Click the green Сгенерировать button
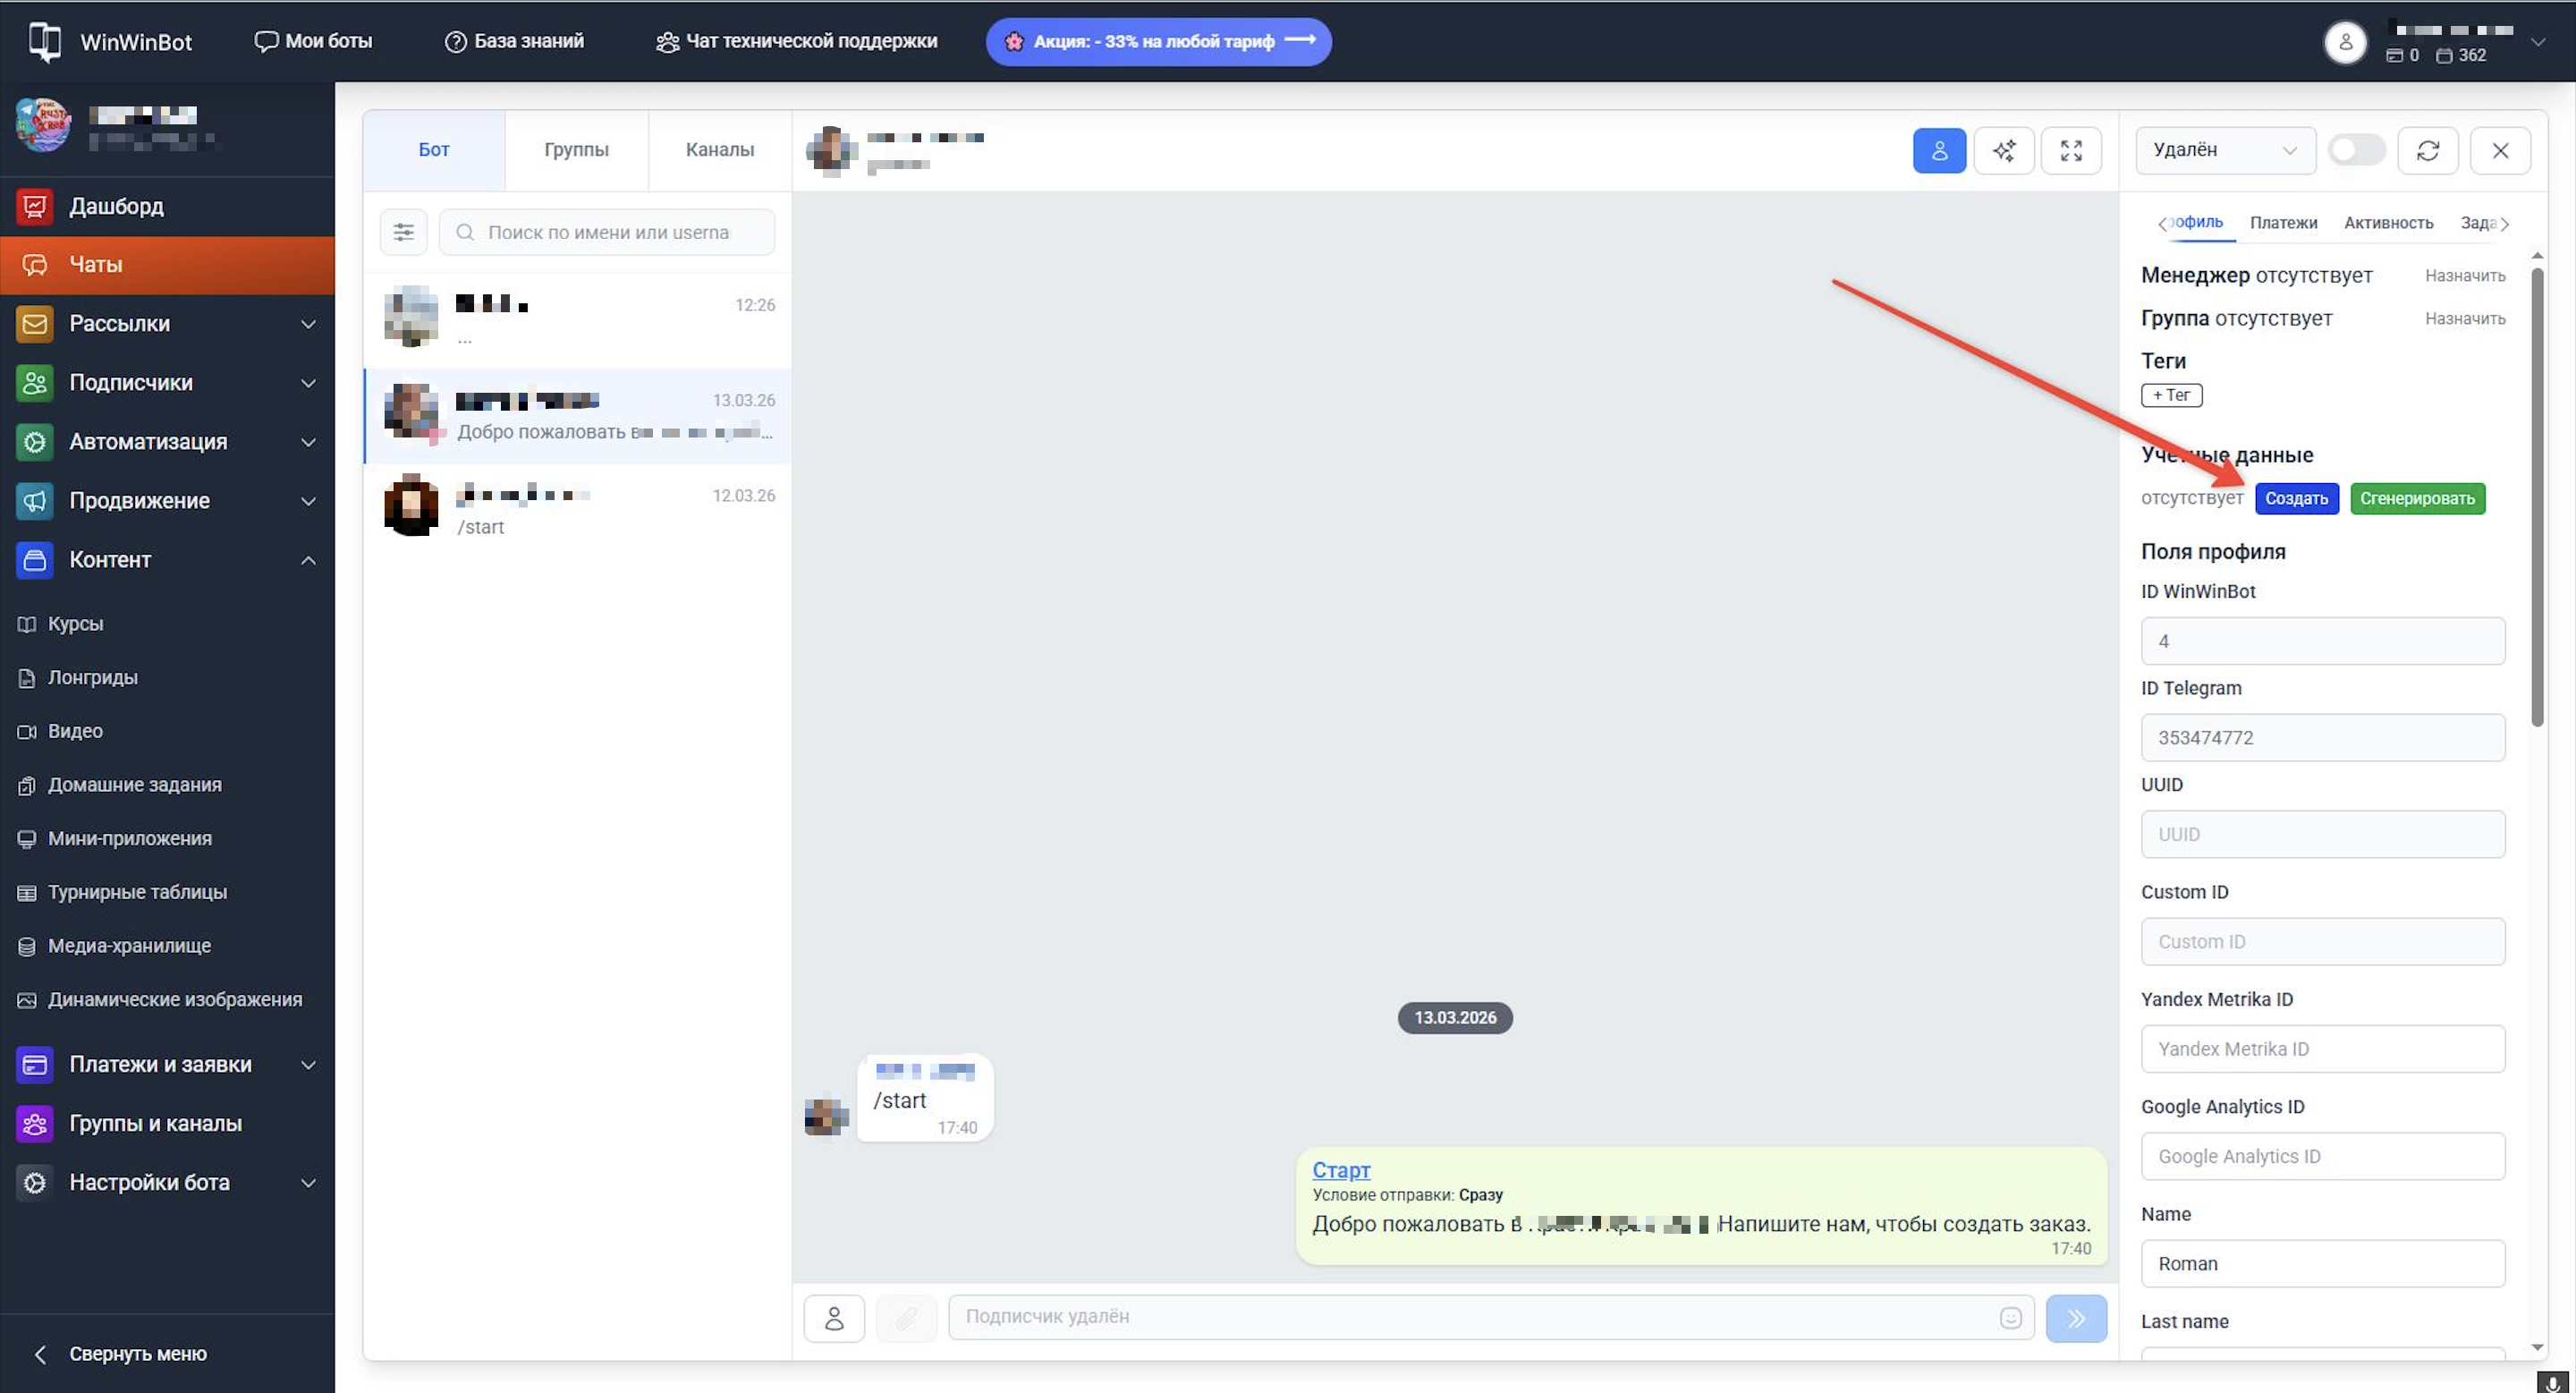Screen dimensions: 2576x1393 [2417, 499]
